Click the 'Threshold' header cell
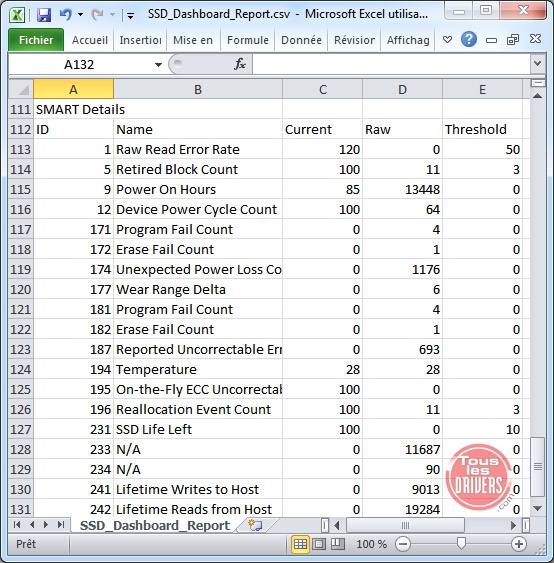The image size is (554, 563). point(482,130)
